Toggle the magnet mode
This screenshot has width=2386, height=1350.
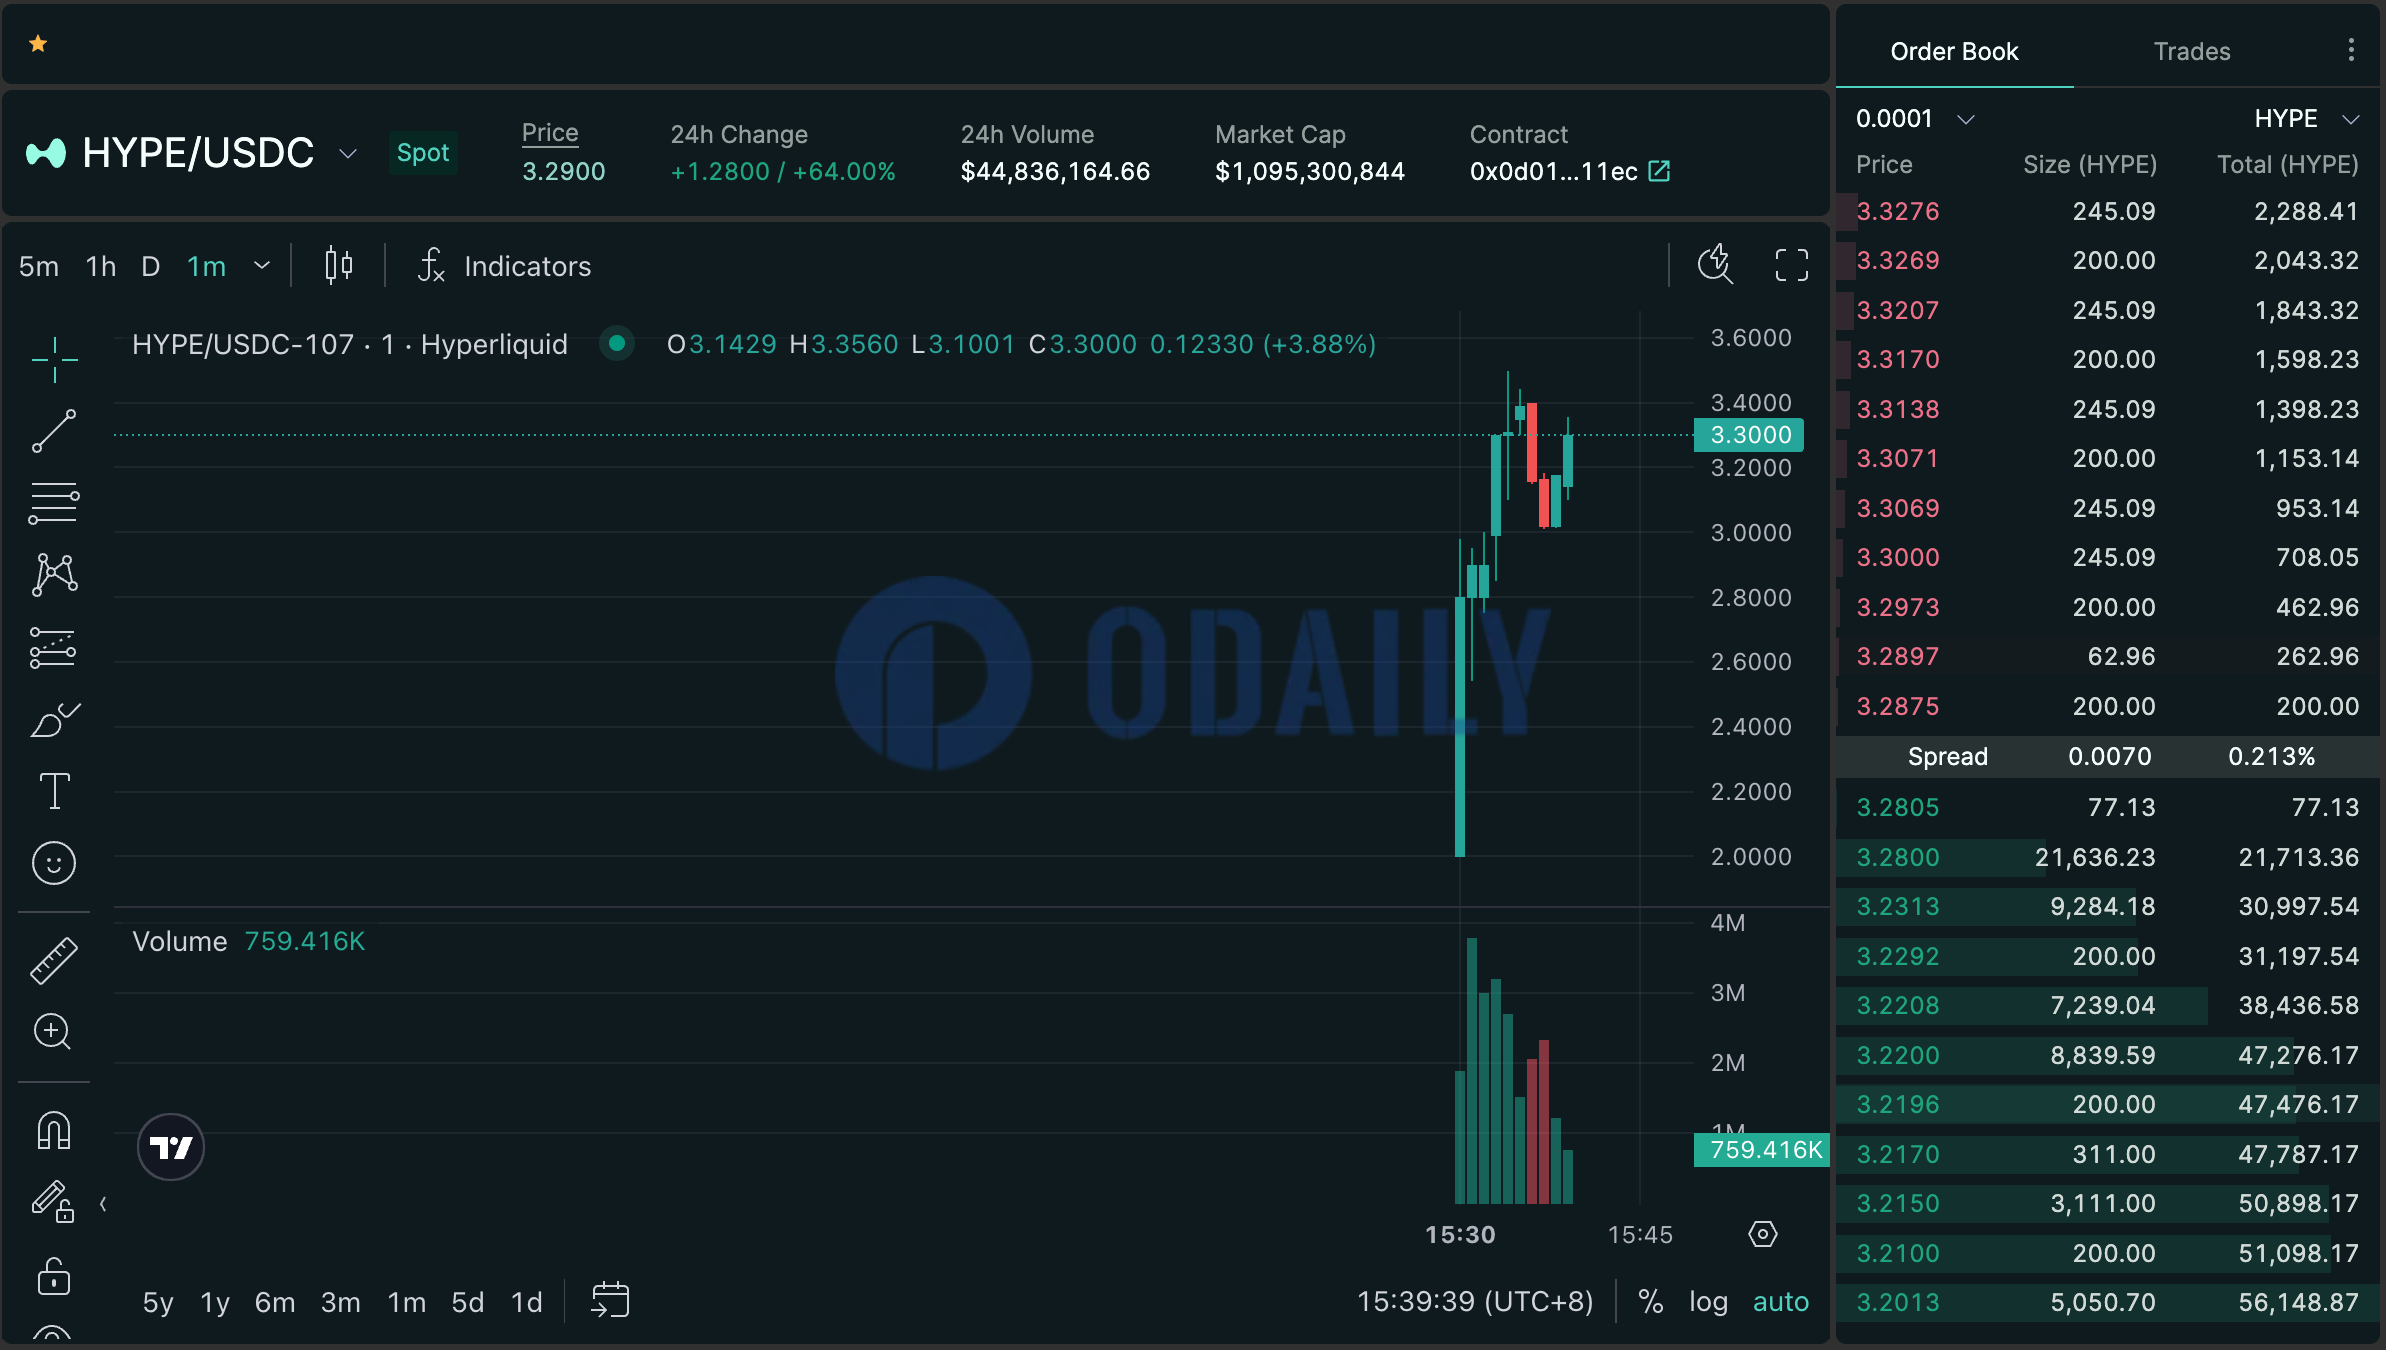(x=54, y=1131)
